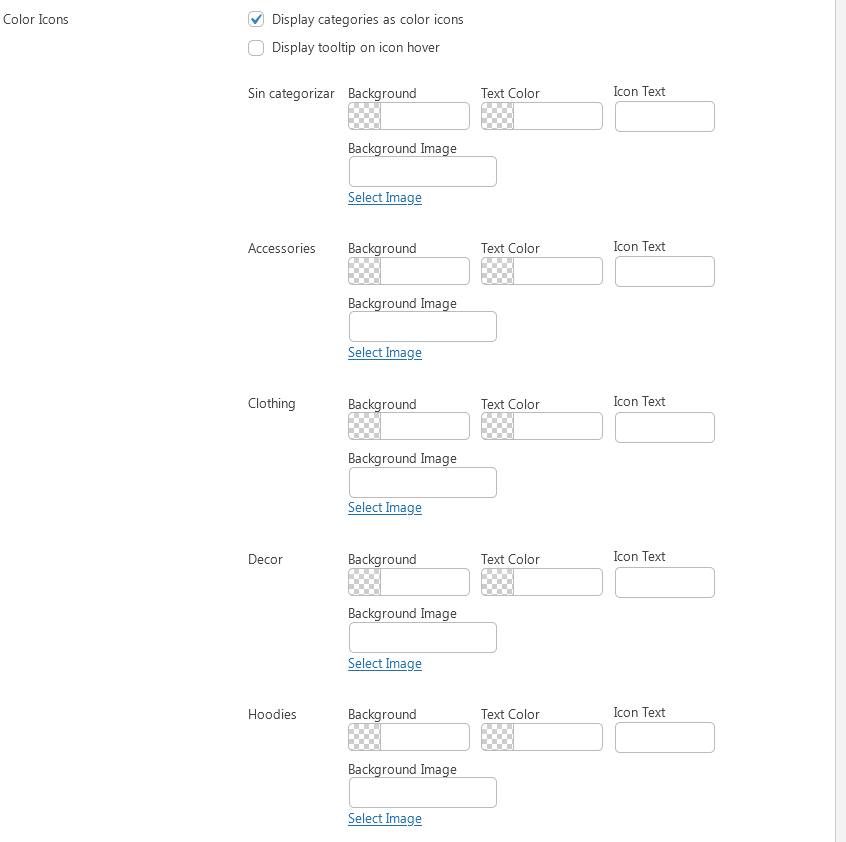Select Image link for Accessories

pos(385,352)
